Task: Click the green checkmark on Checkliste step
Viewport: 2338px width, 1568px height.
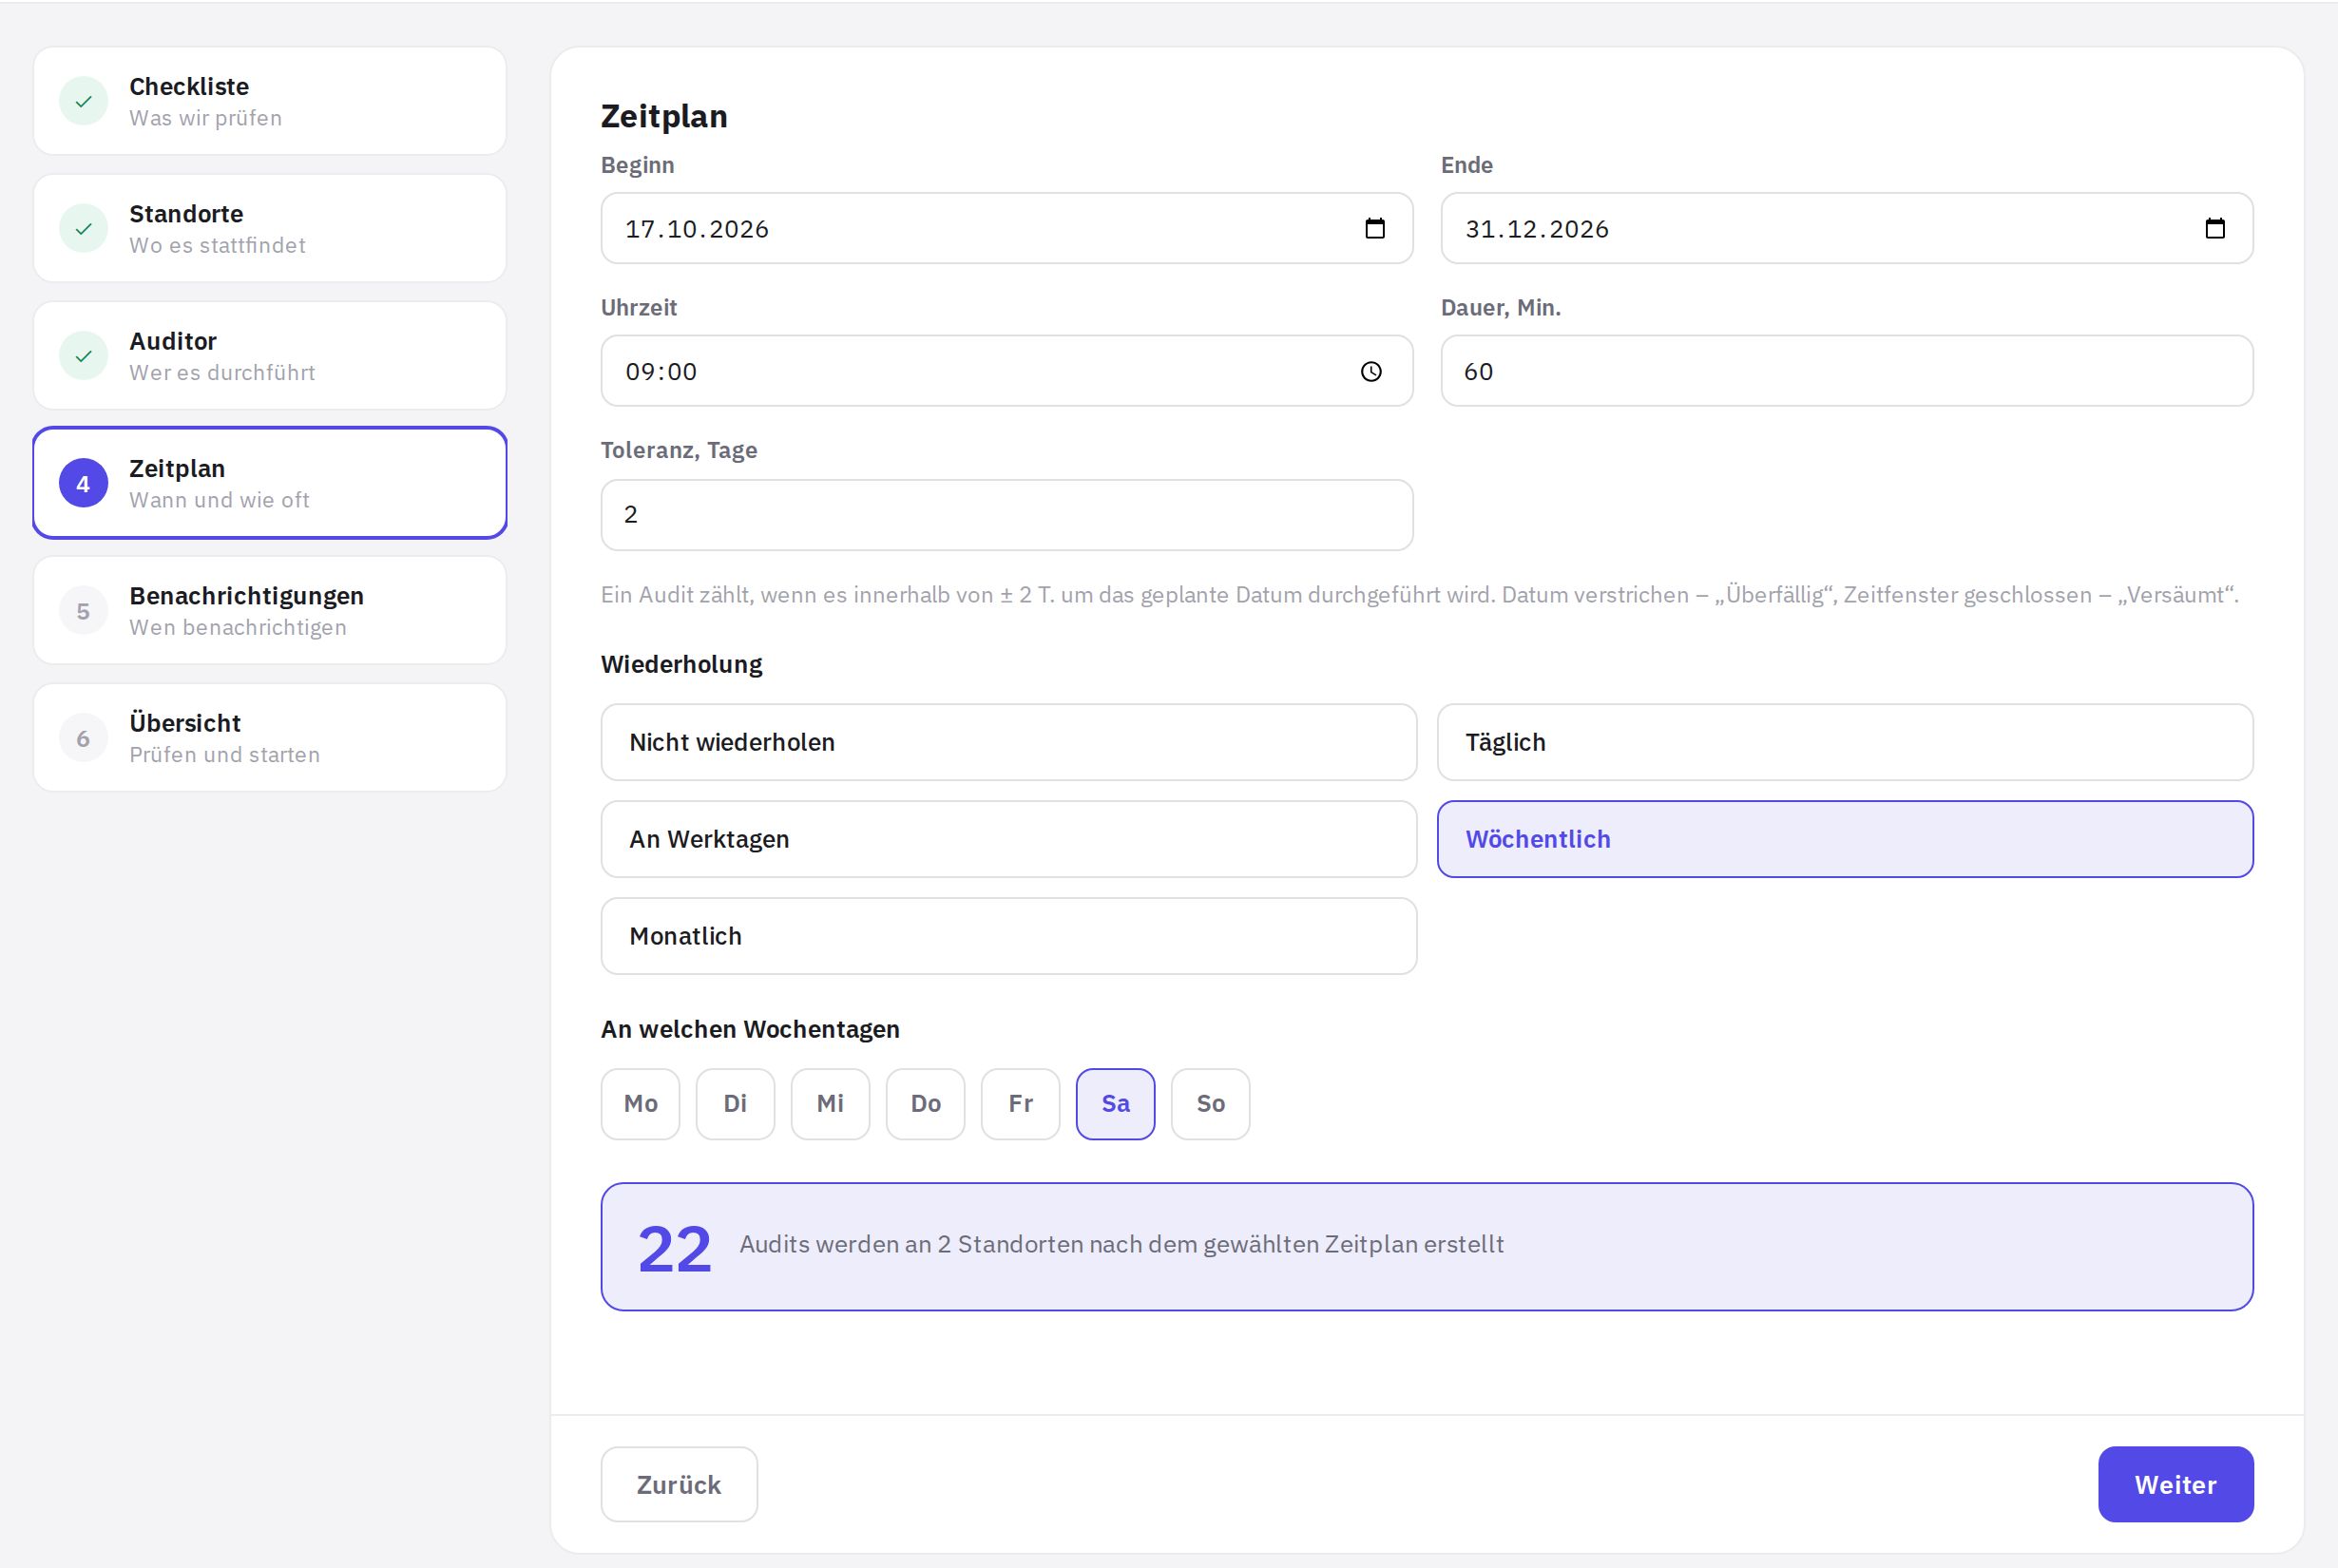Action: tap(84, 101)
